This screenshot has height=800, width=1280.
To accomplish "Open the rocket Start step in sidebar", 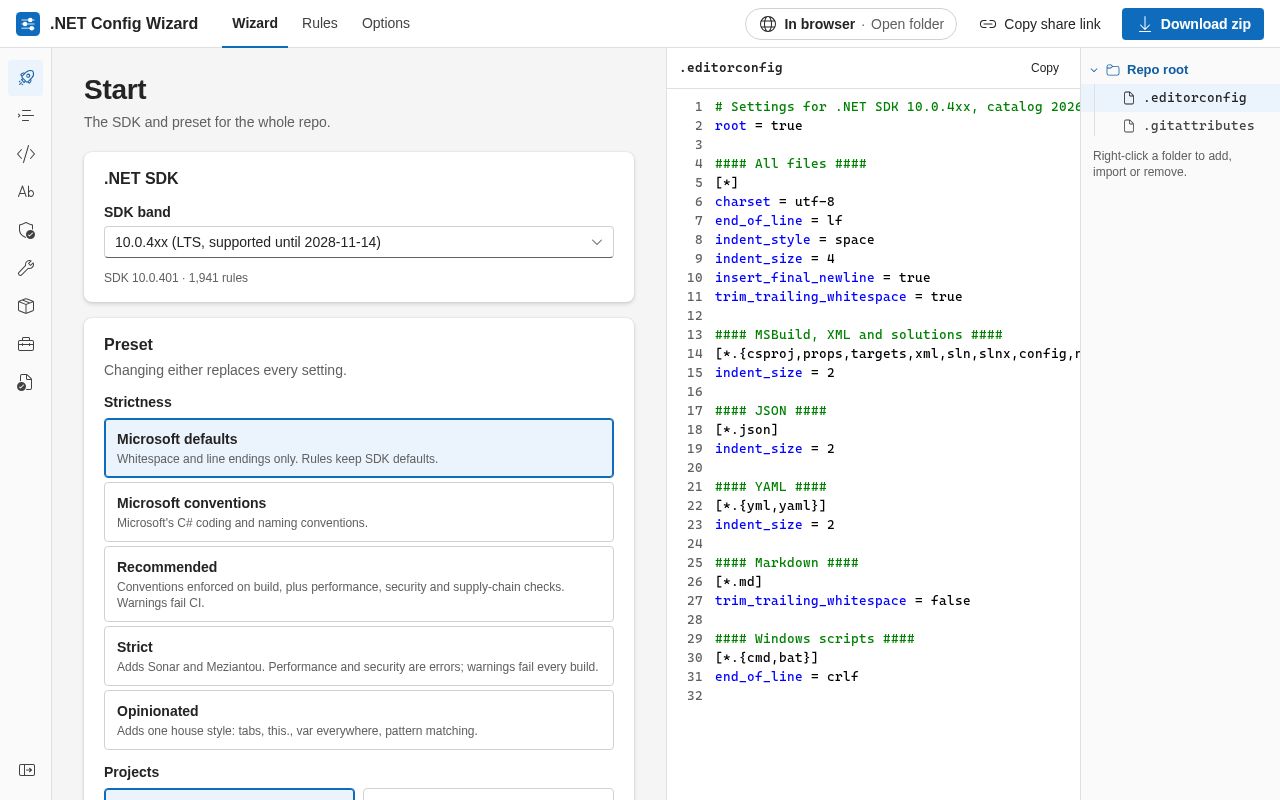I will tap(26, 78).
